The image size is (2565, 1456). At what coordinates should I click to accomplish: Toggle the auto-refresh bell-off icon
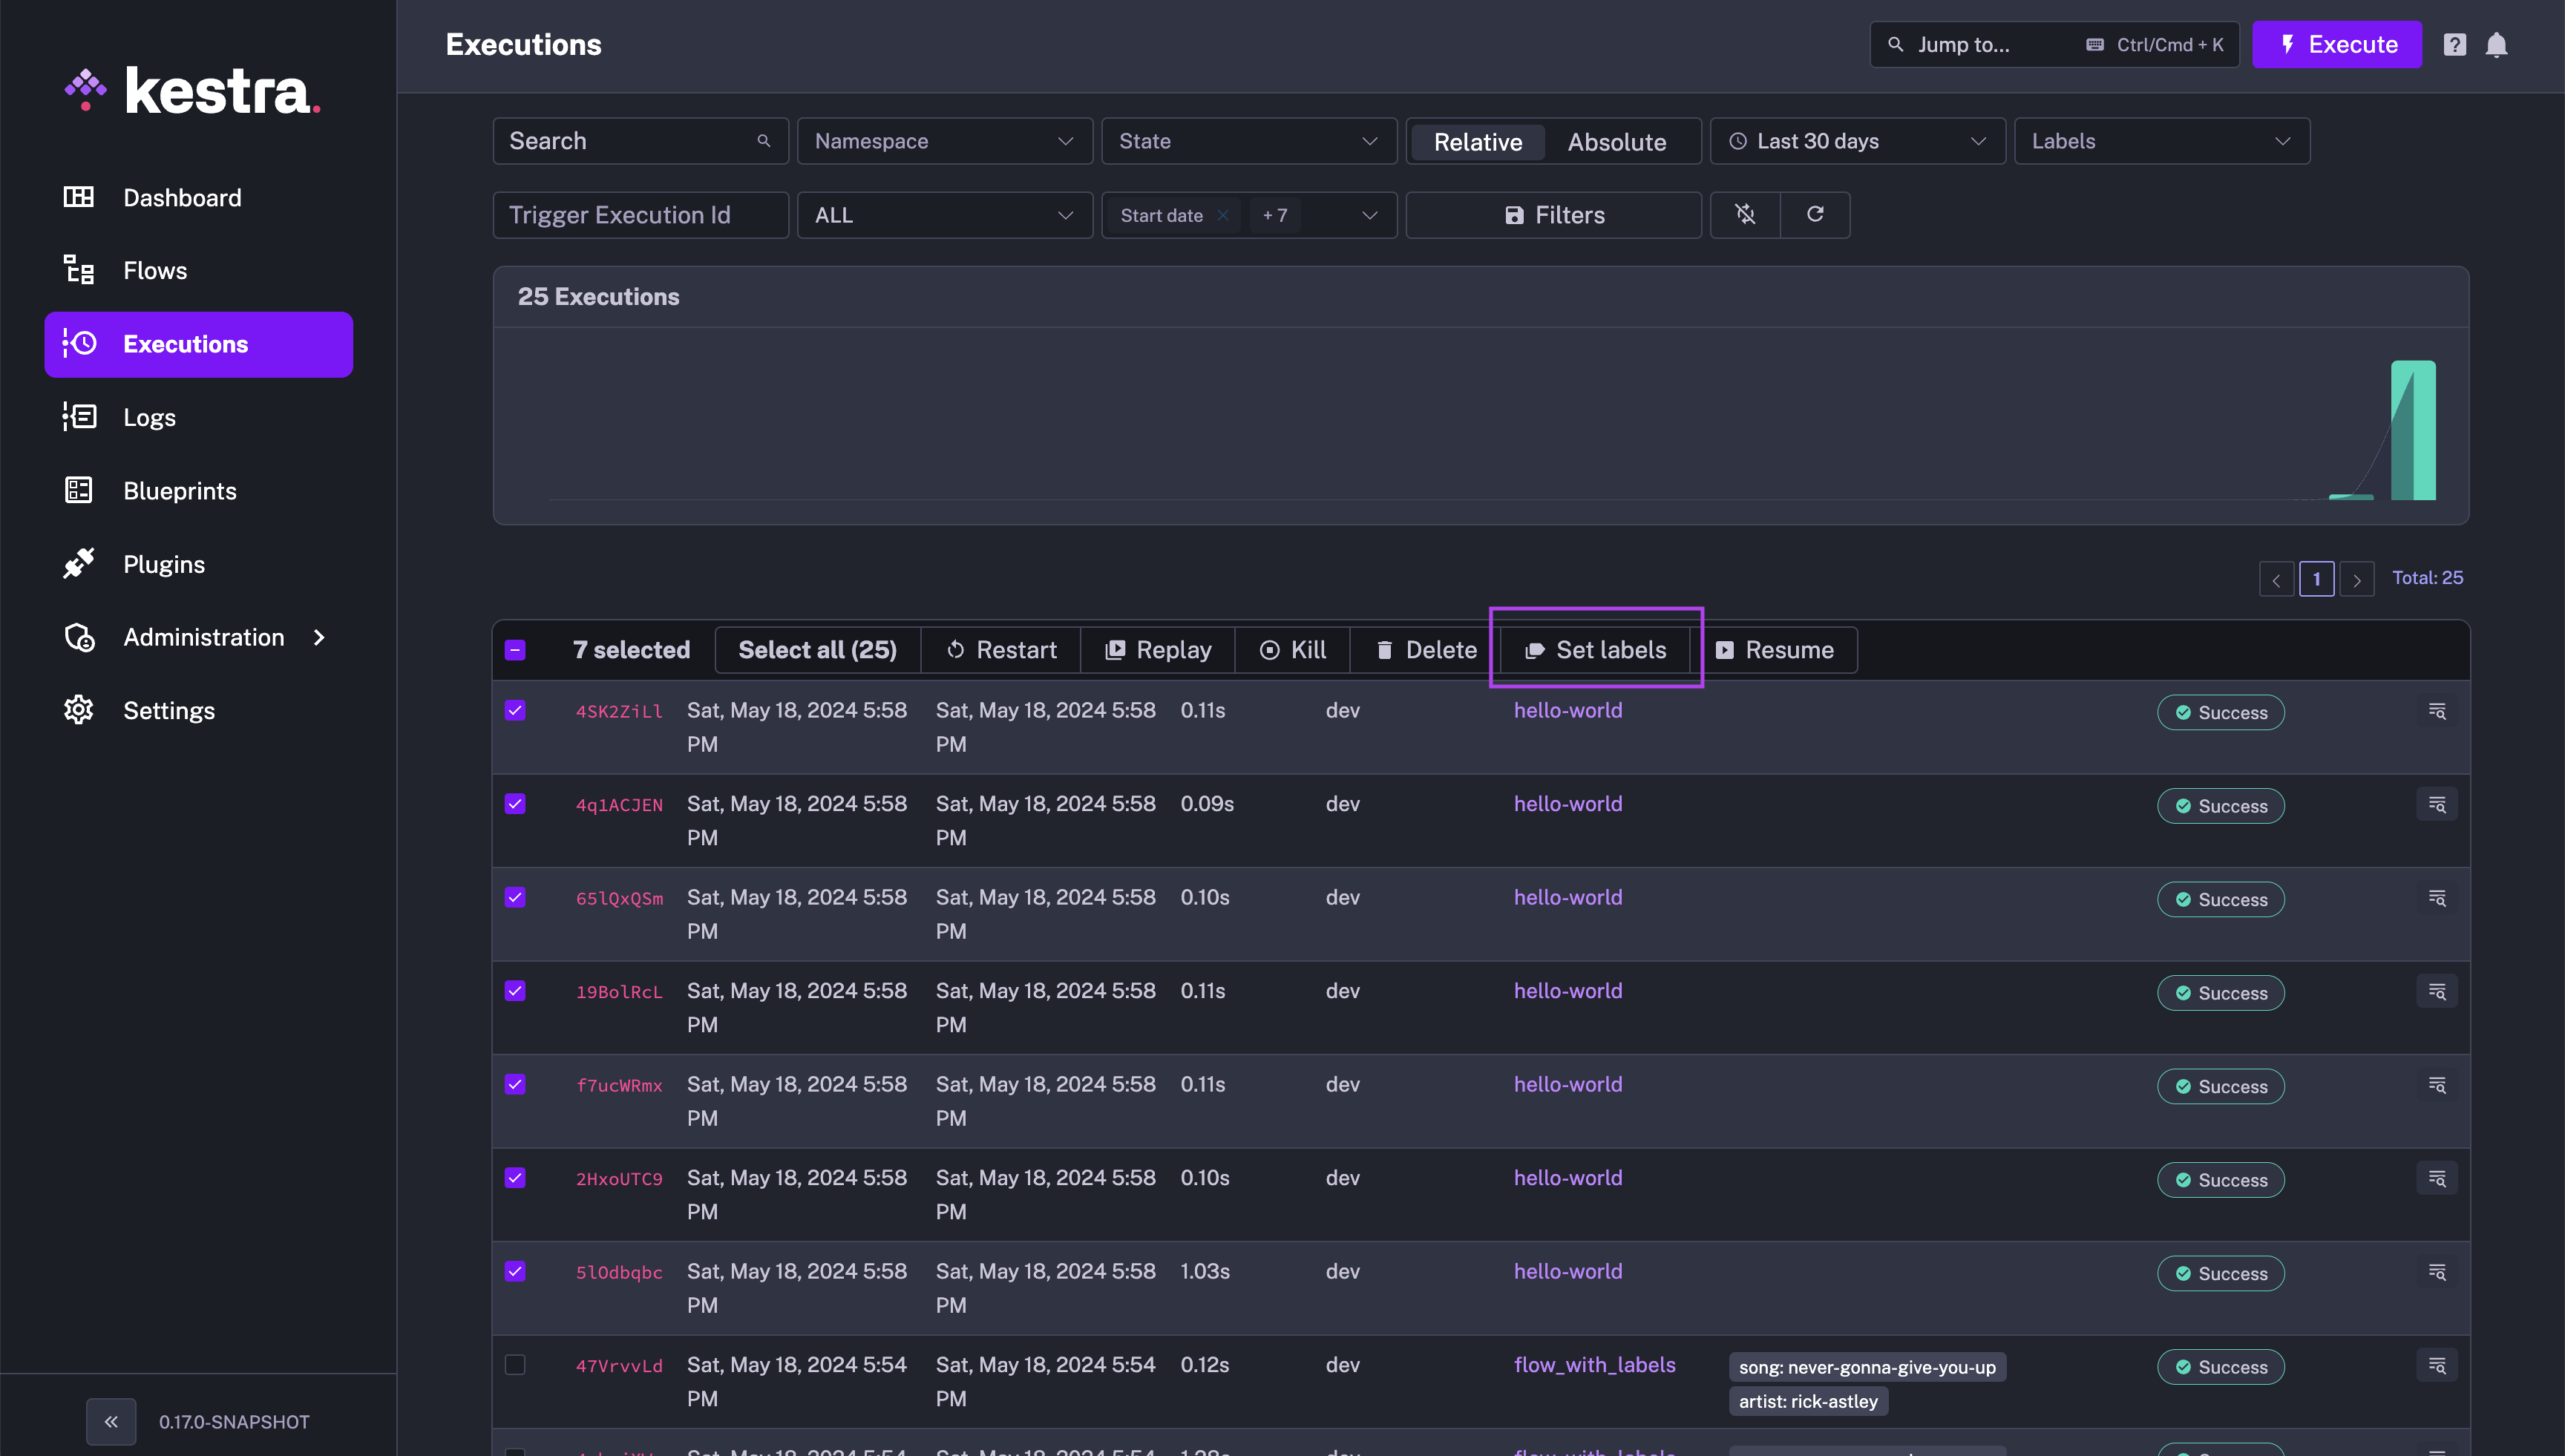[x=1745, y=214]
